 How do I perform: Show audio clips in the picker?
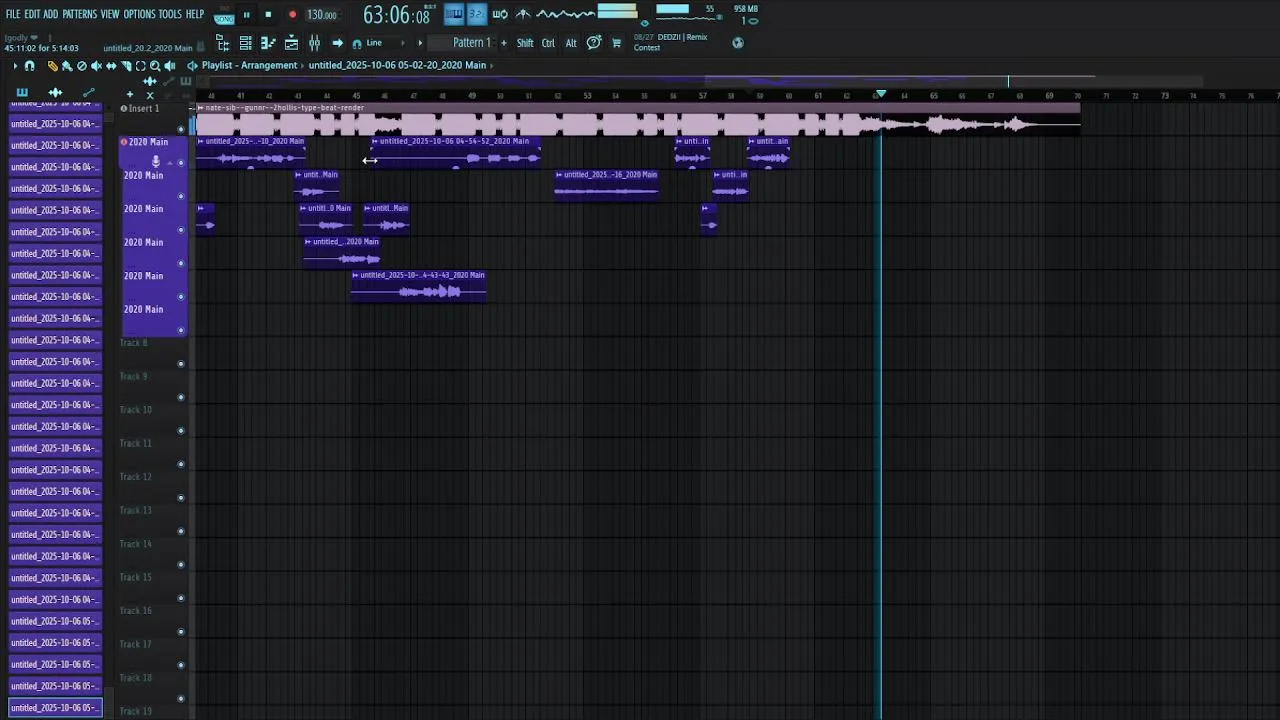click(55, 92)
